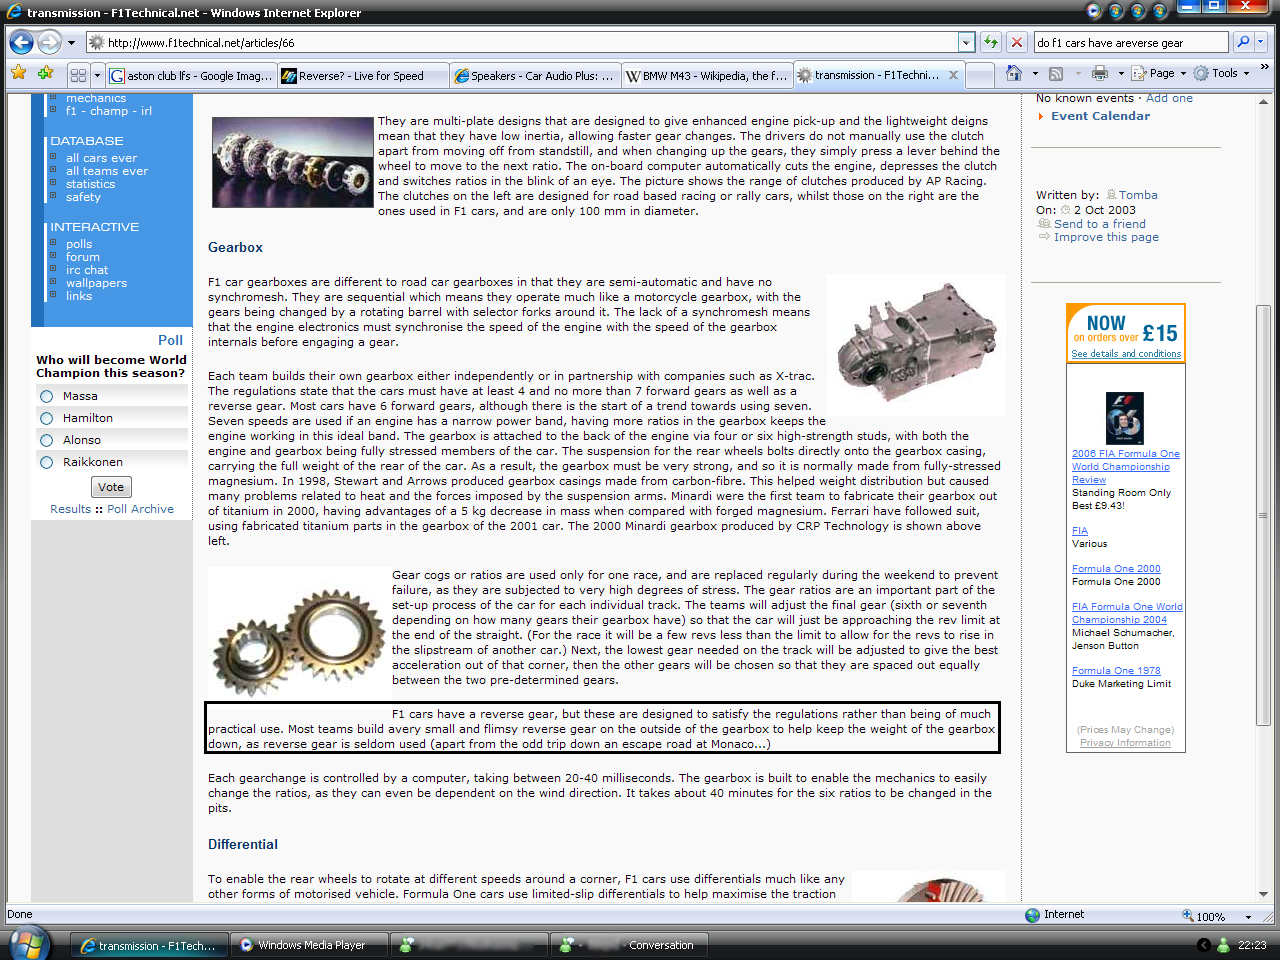
Task: Switch to the BMW M43 Wikipedia tab
Action: (x=706, y=75)
